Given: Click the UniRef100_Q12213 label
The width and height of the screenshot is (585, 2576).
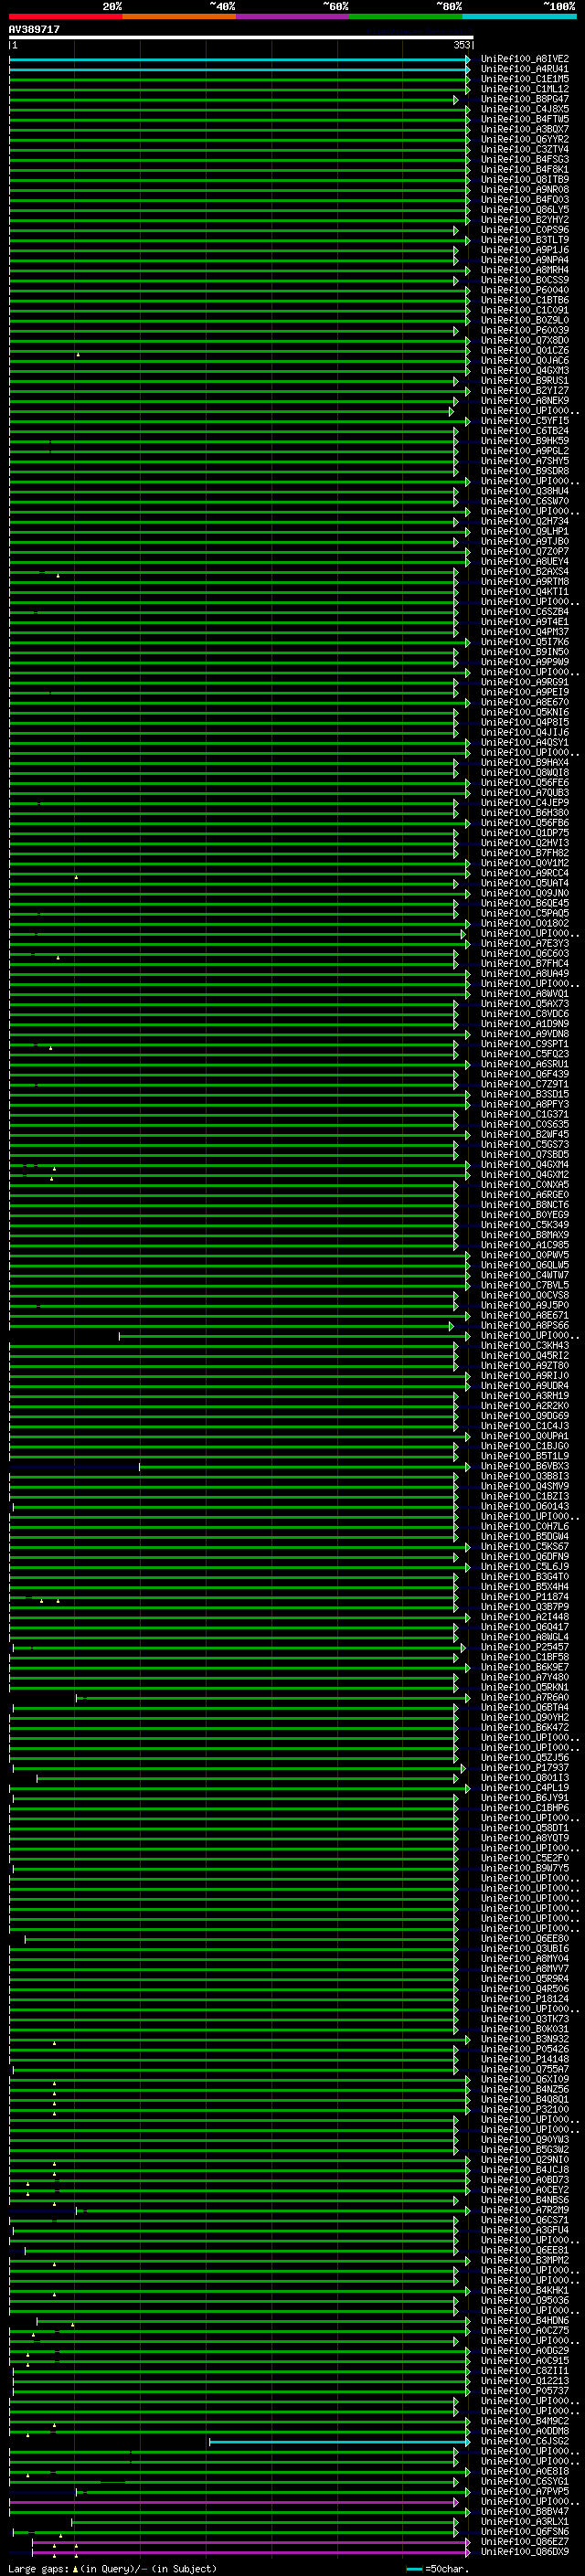Looking at the screenshot, I should point(524,2380).
